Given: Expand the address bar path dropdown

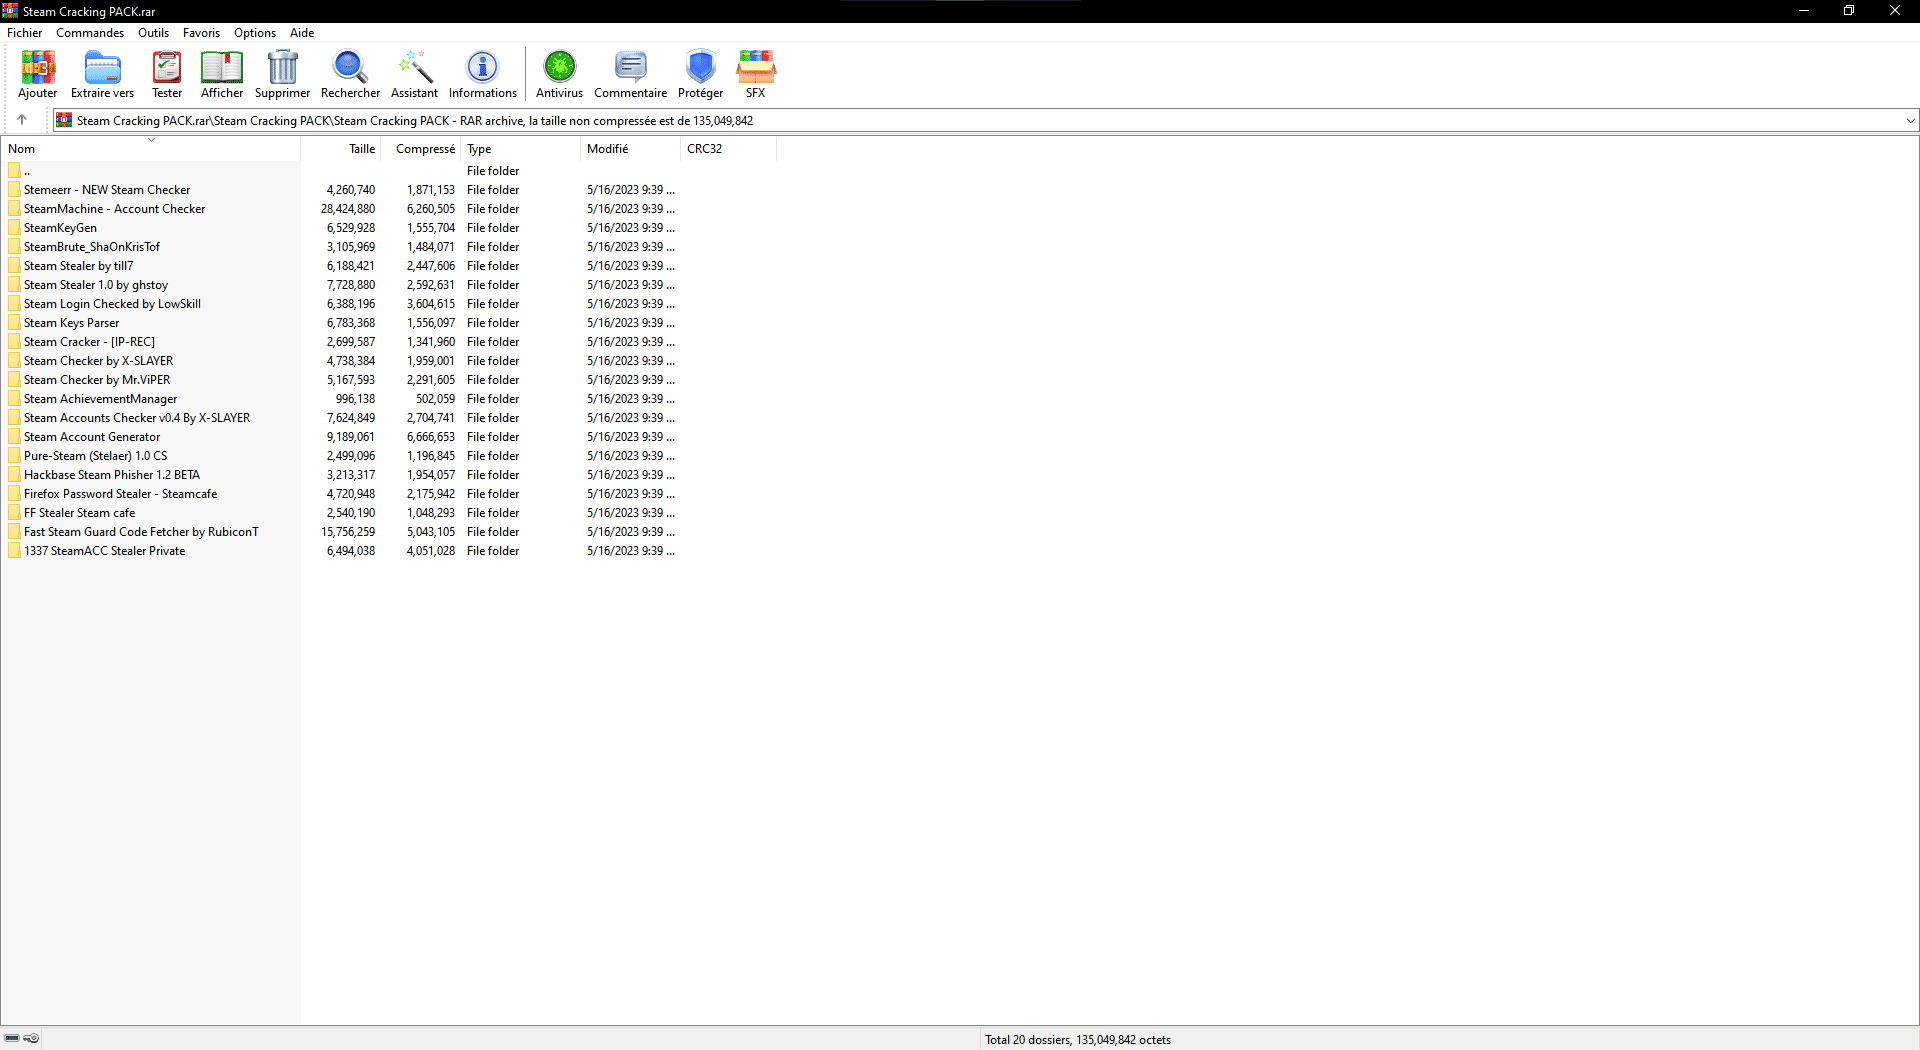Looking at the screenshot, I should (1910, 121).
